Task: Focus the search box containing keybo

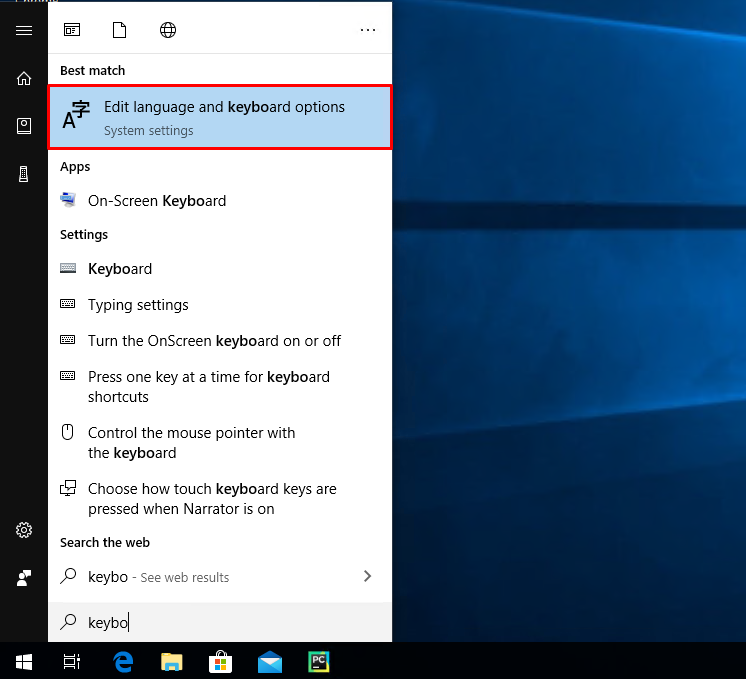Action: tap(220, 622)
